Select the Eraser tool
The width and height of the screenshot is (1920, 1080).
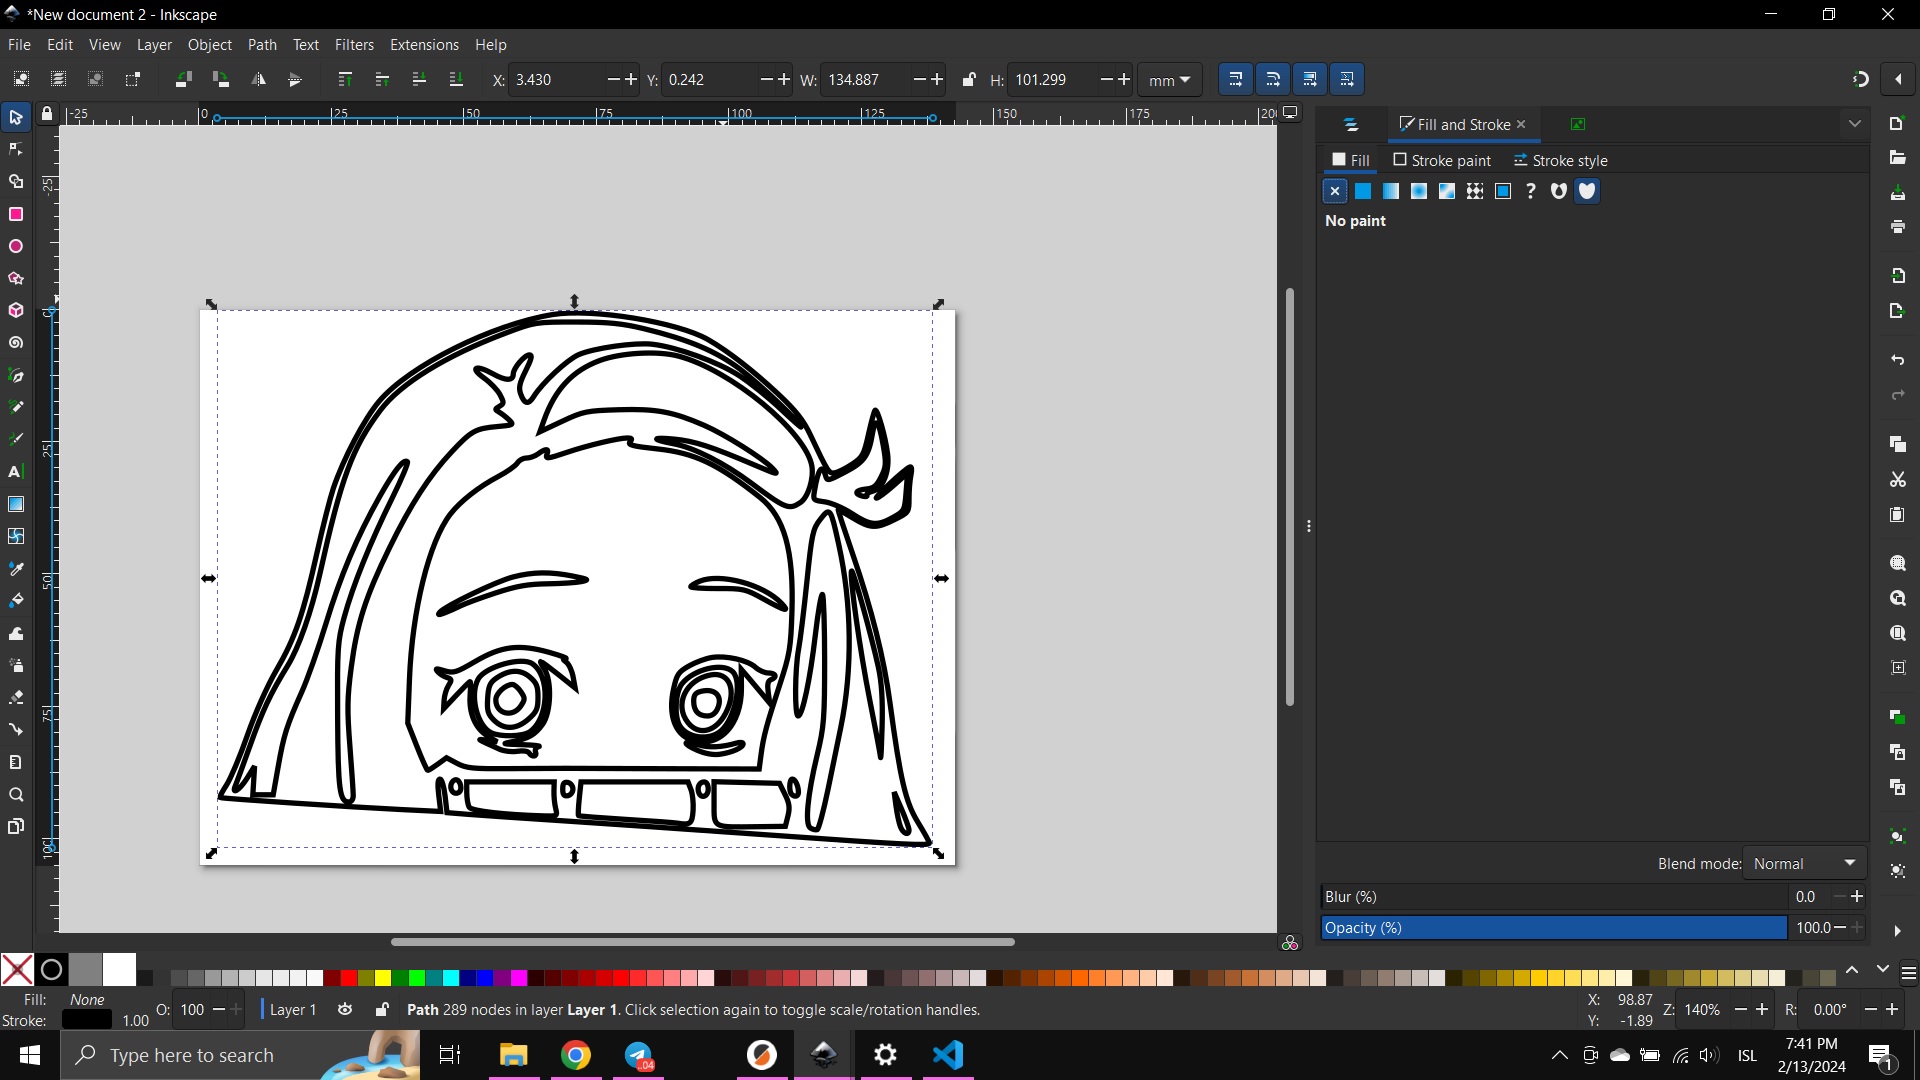(16, 698)
